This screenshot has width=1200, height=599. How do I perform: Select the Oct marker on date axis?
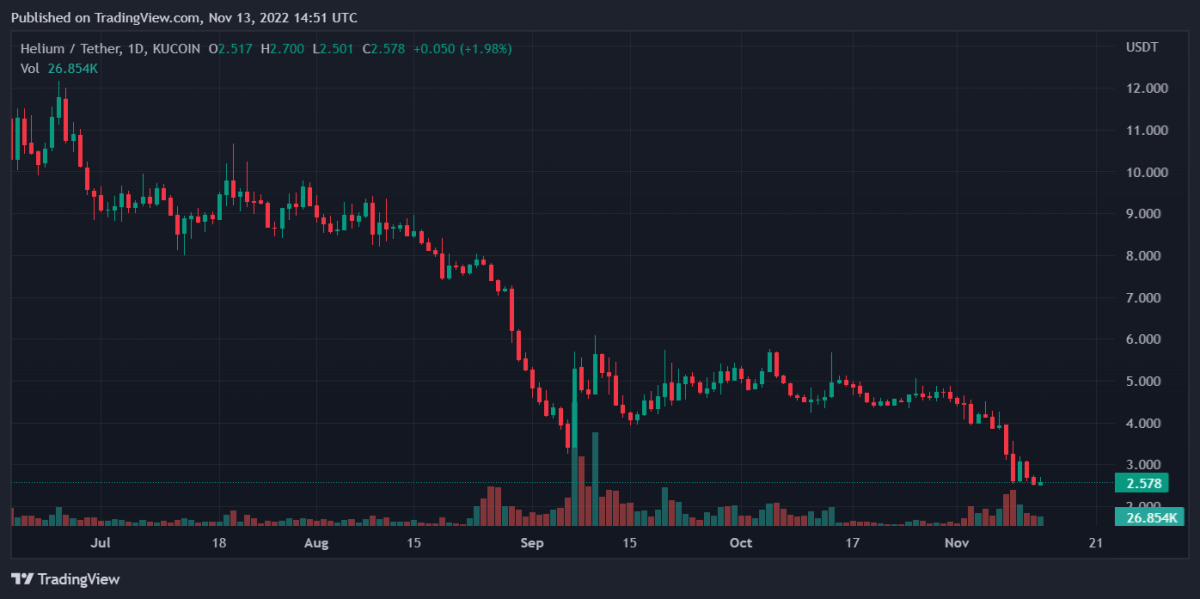740,543
